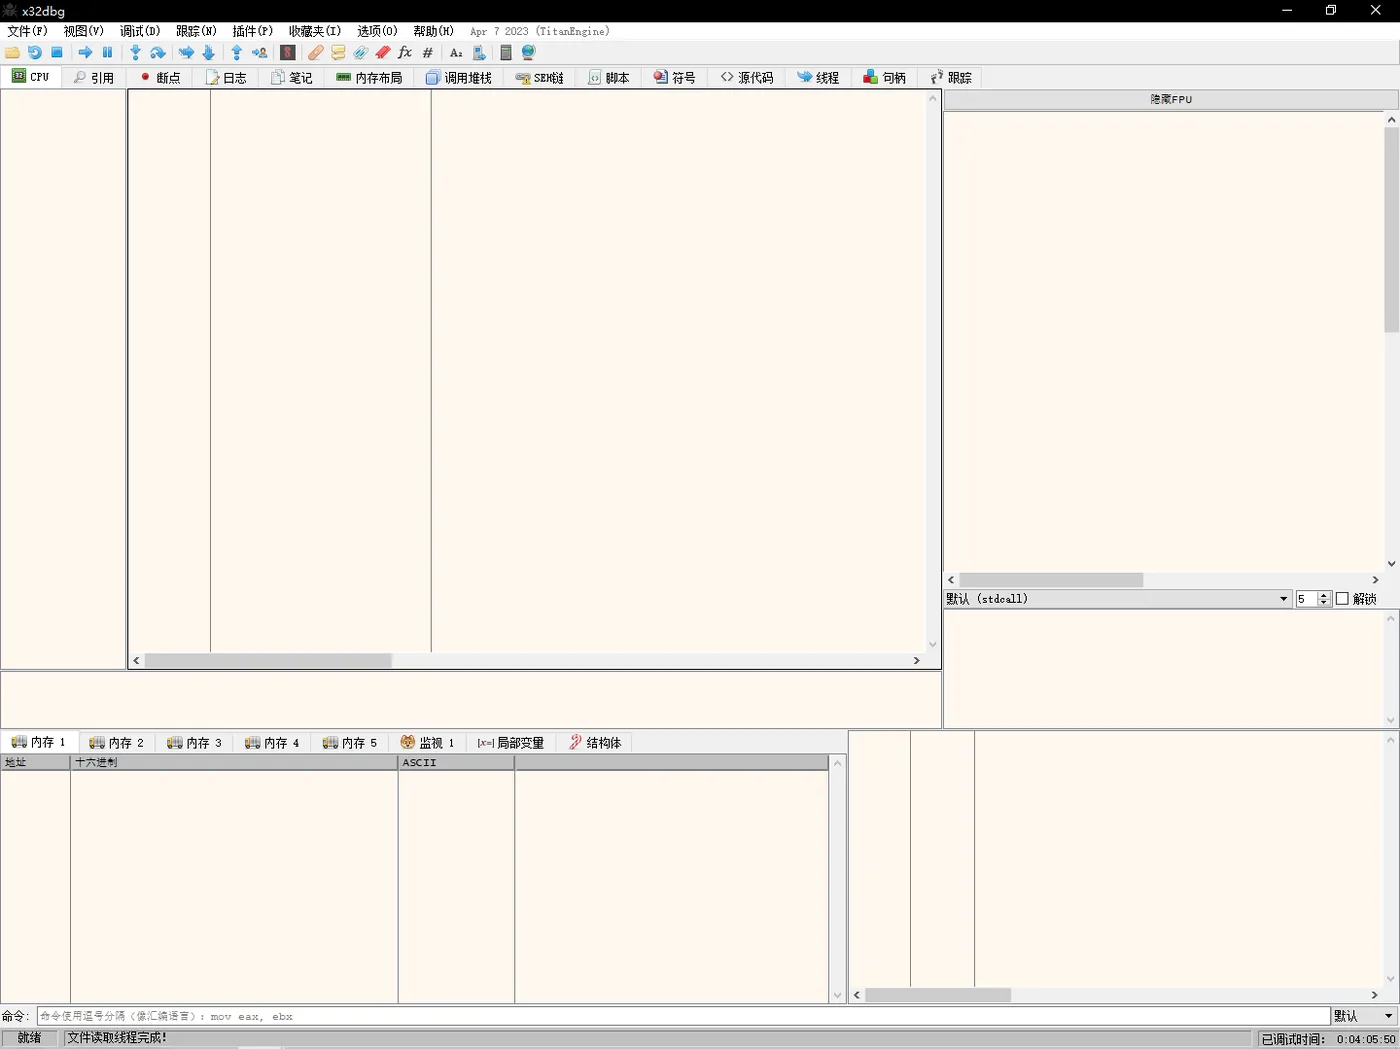1400x1049 pixels.
Task: Click the 隐藏FPU button
Action: (x=1171, y=99)
